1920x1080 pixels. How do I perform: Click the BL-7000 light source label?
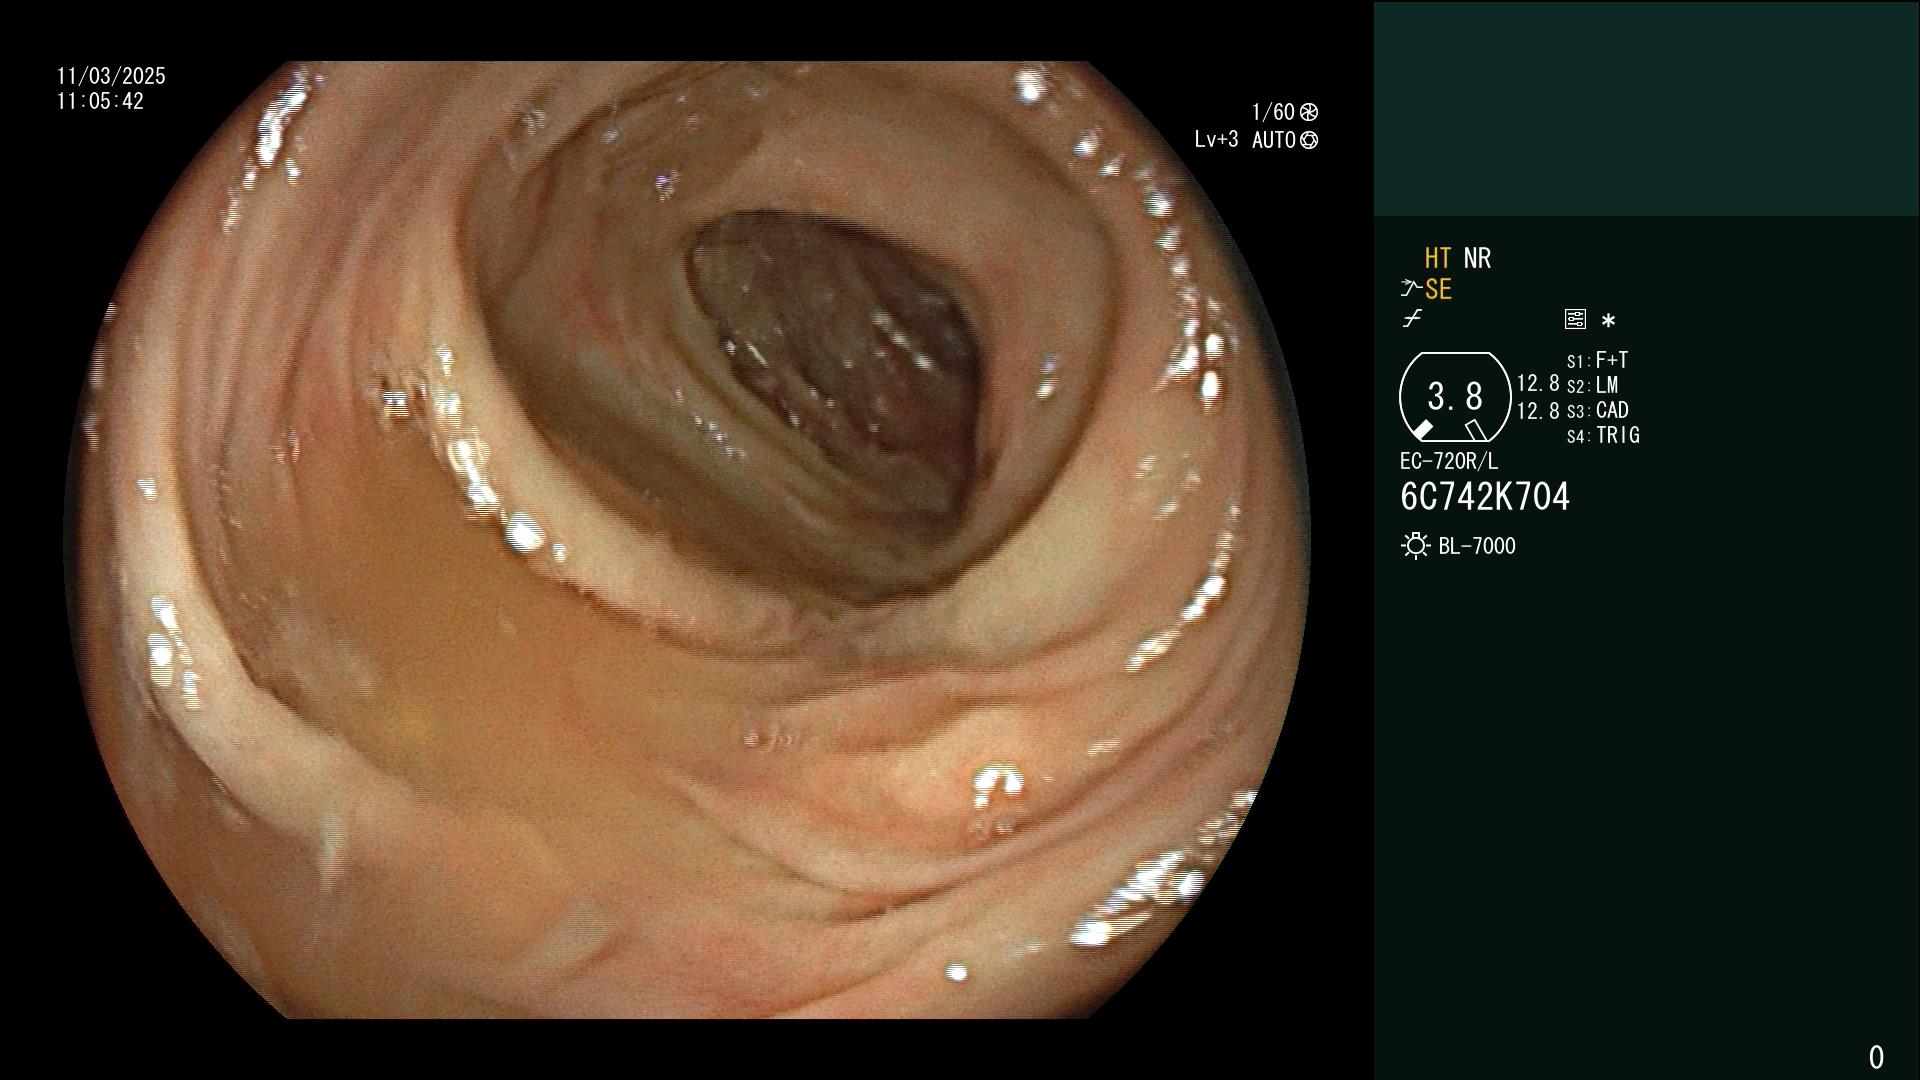1477,546
